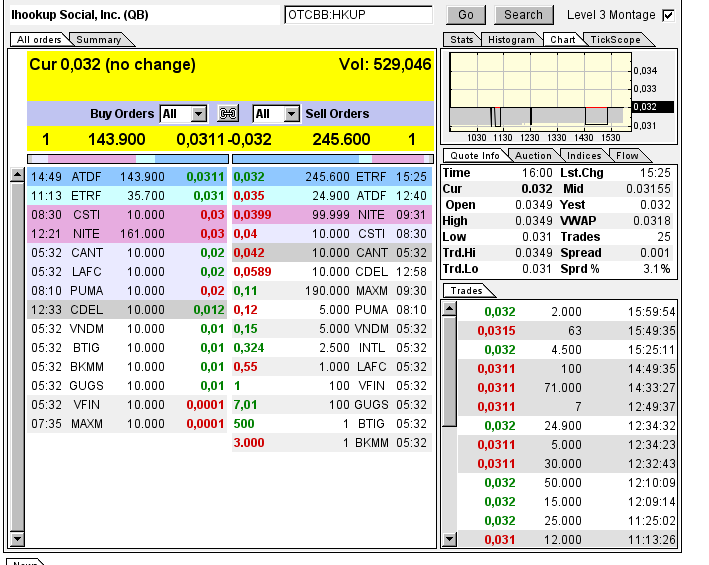
Task: Click the order book scroll-up arrow
Action: coord(17,176)
